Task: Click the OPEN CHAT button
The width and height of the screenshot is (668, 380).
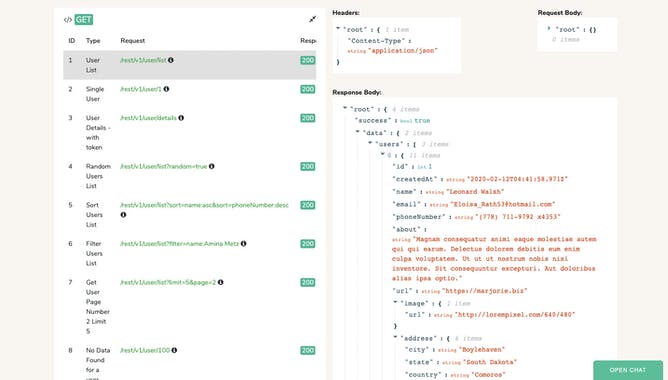Action: pyautogui.click(x=628, y=370)
